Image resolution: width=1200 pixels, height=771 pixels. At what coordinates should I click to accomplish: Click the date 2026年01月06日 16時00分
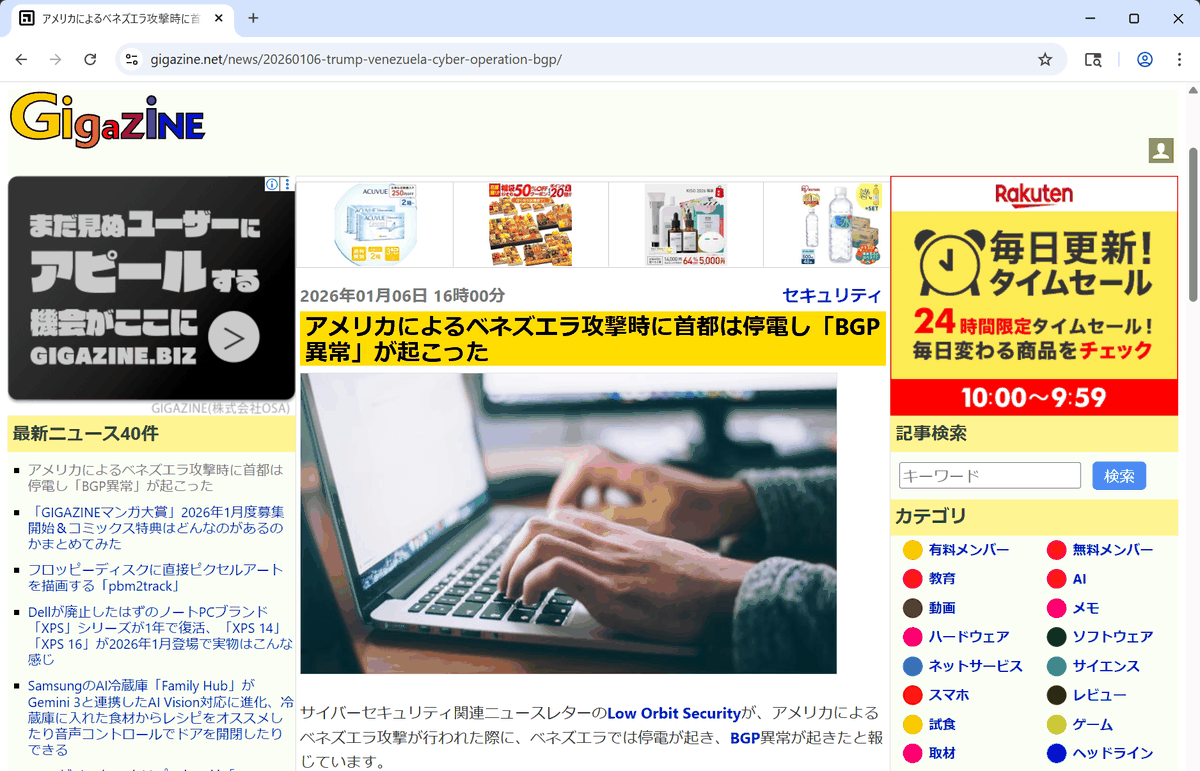pyautogui.click(x=402, y=296)
